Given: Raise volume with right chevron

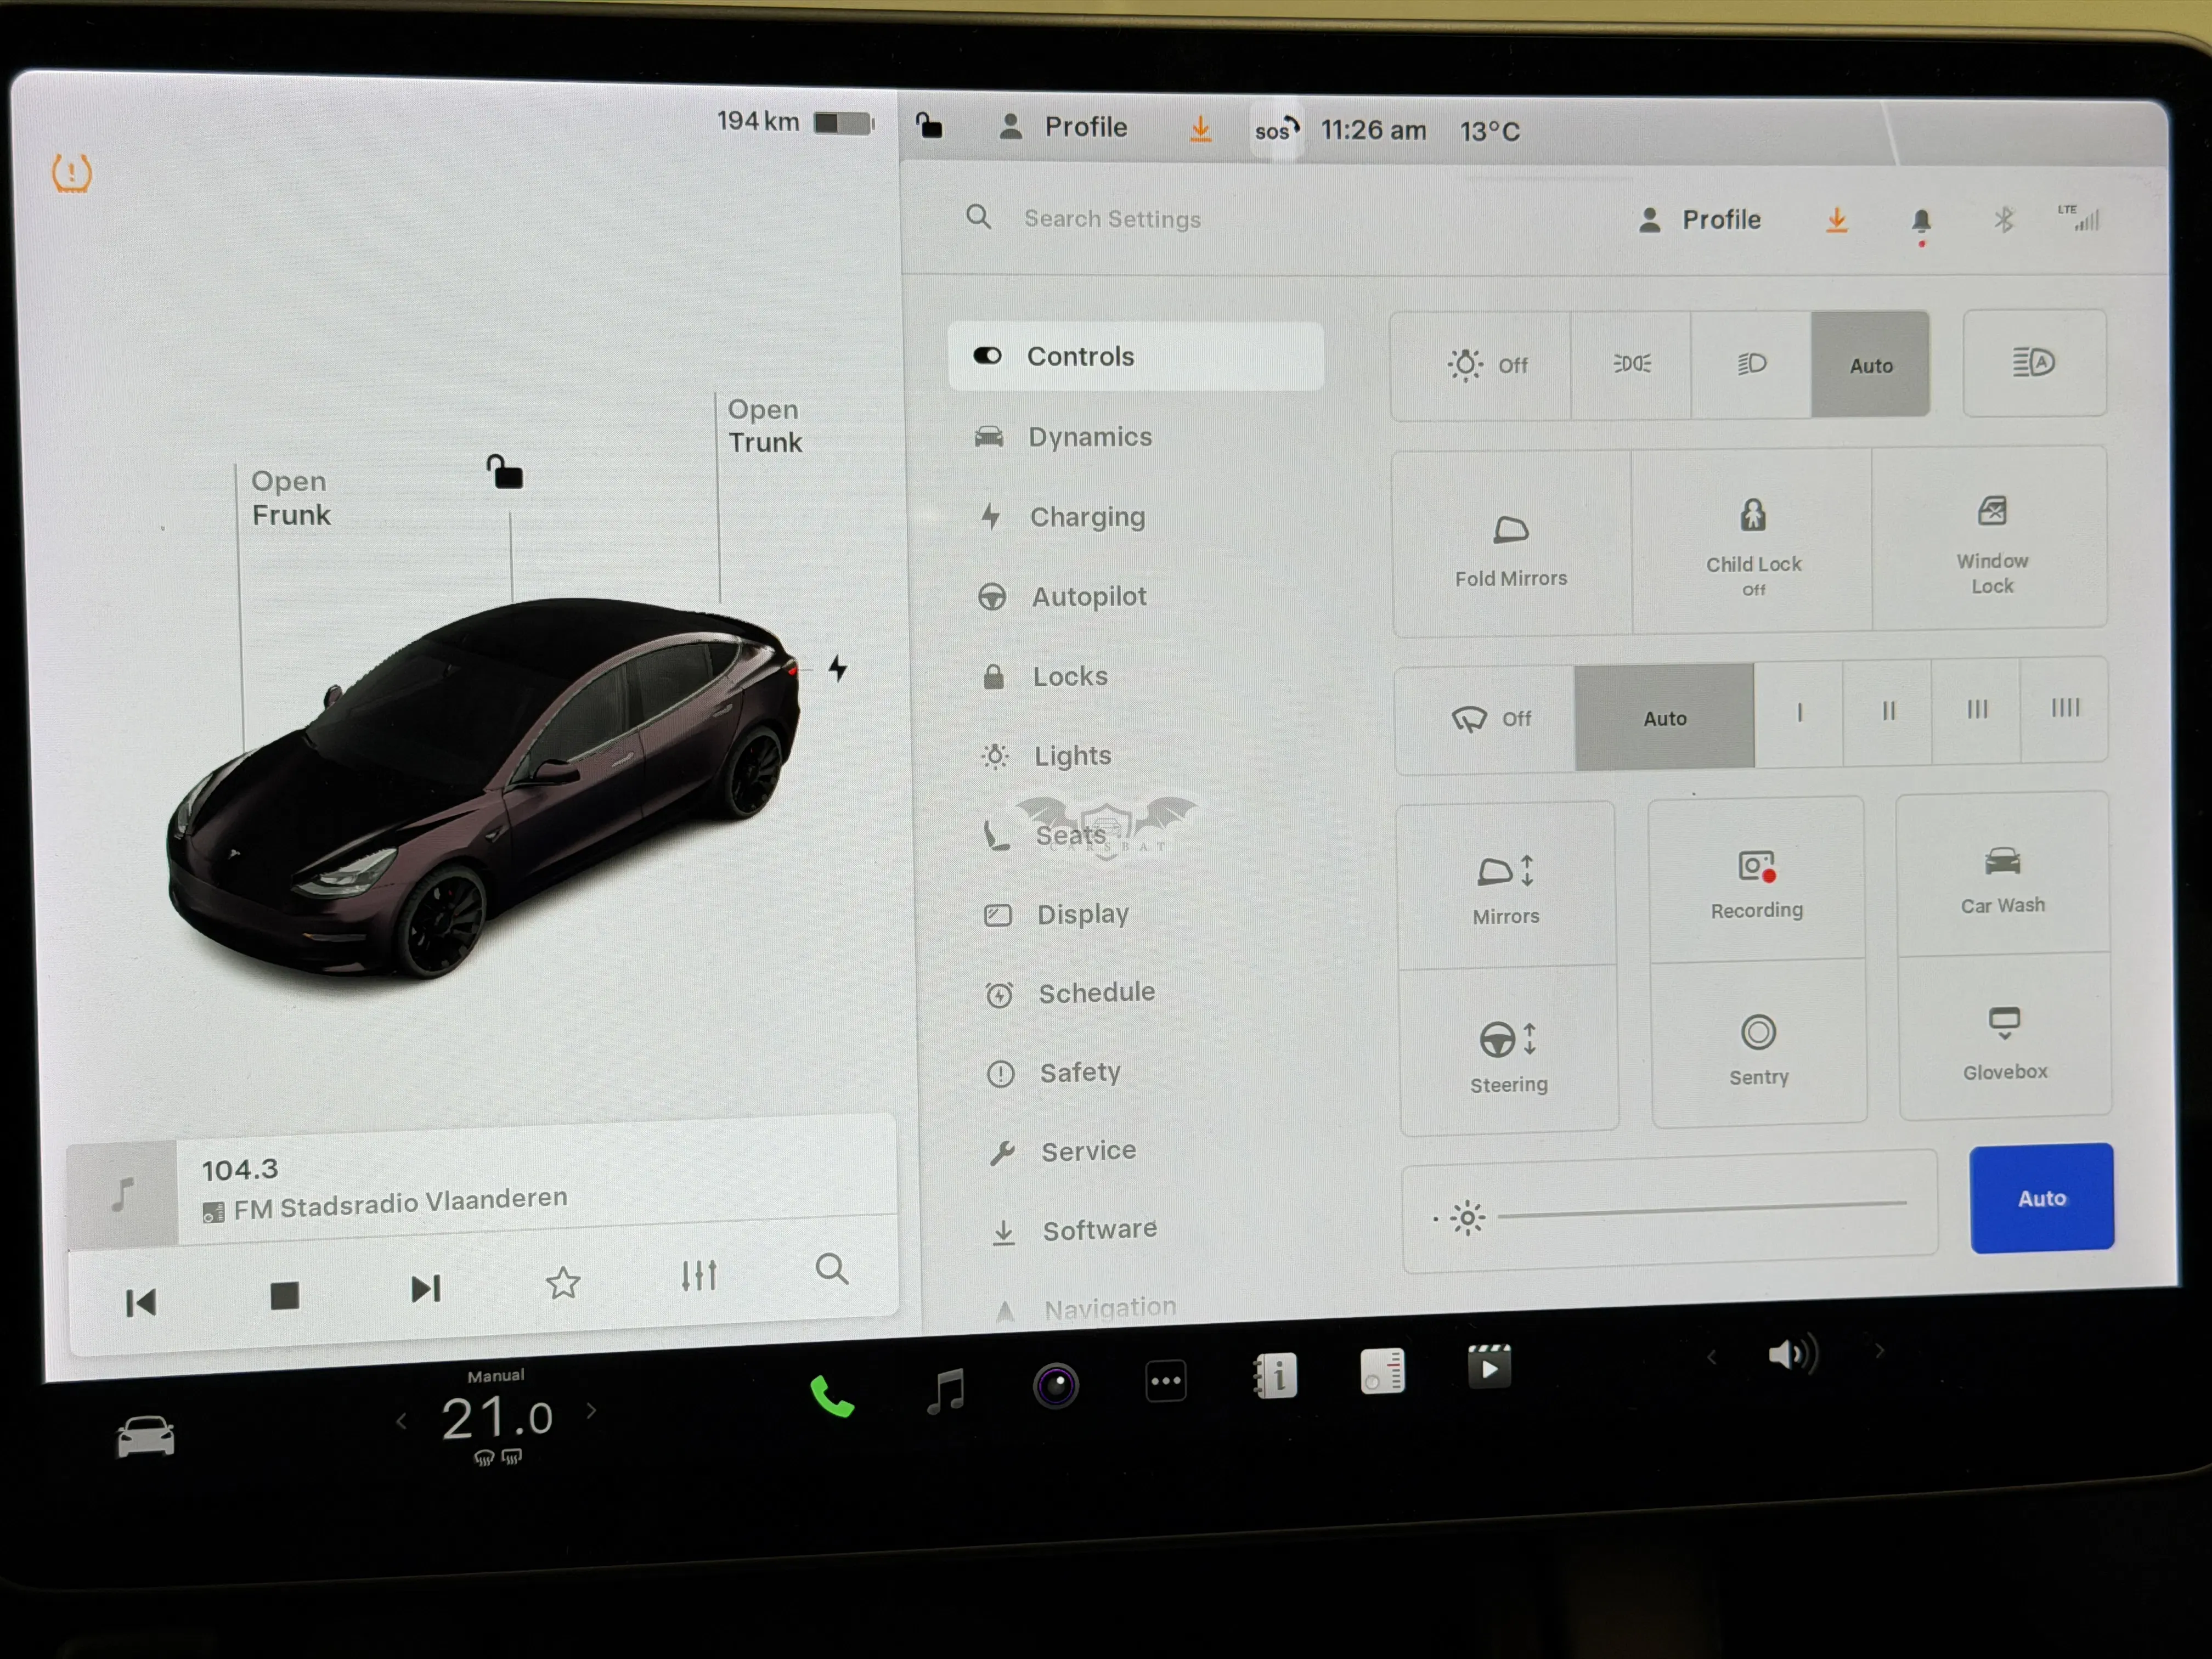Looking at the screenshot, I should click(1879, 1351).
